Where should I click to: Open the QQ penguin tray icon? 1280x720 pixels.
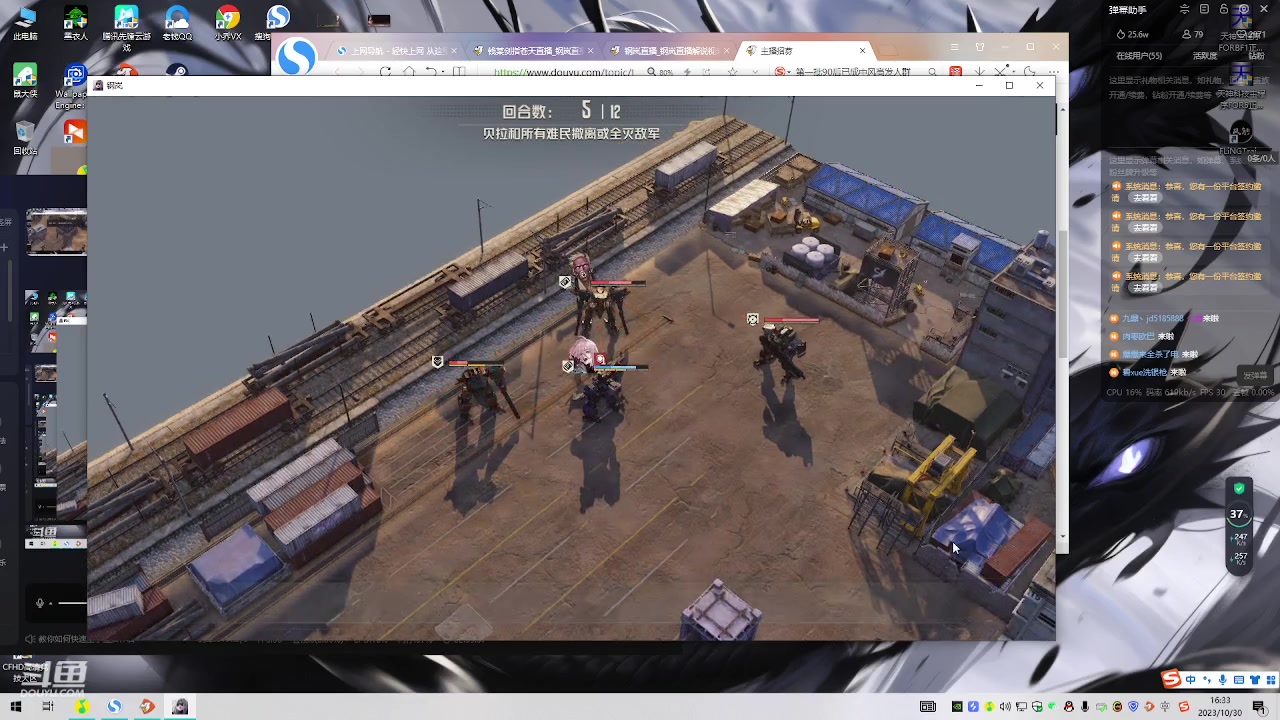[x=1069, y=707]
